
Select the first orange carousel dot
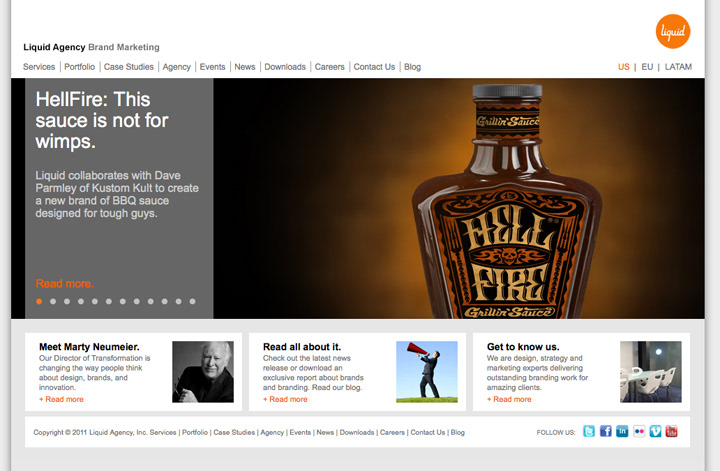click(x=39, y=302)
